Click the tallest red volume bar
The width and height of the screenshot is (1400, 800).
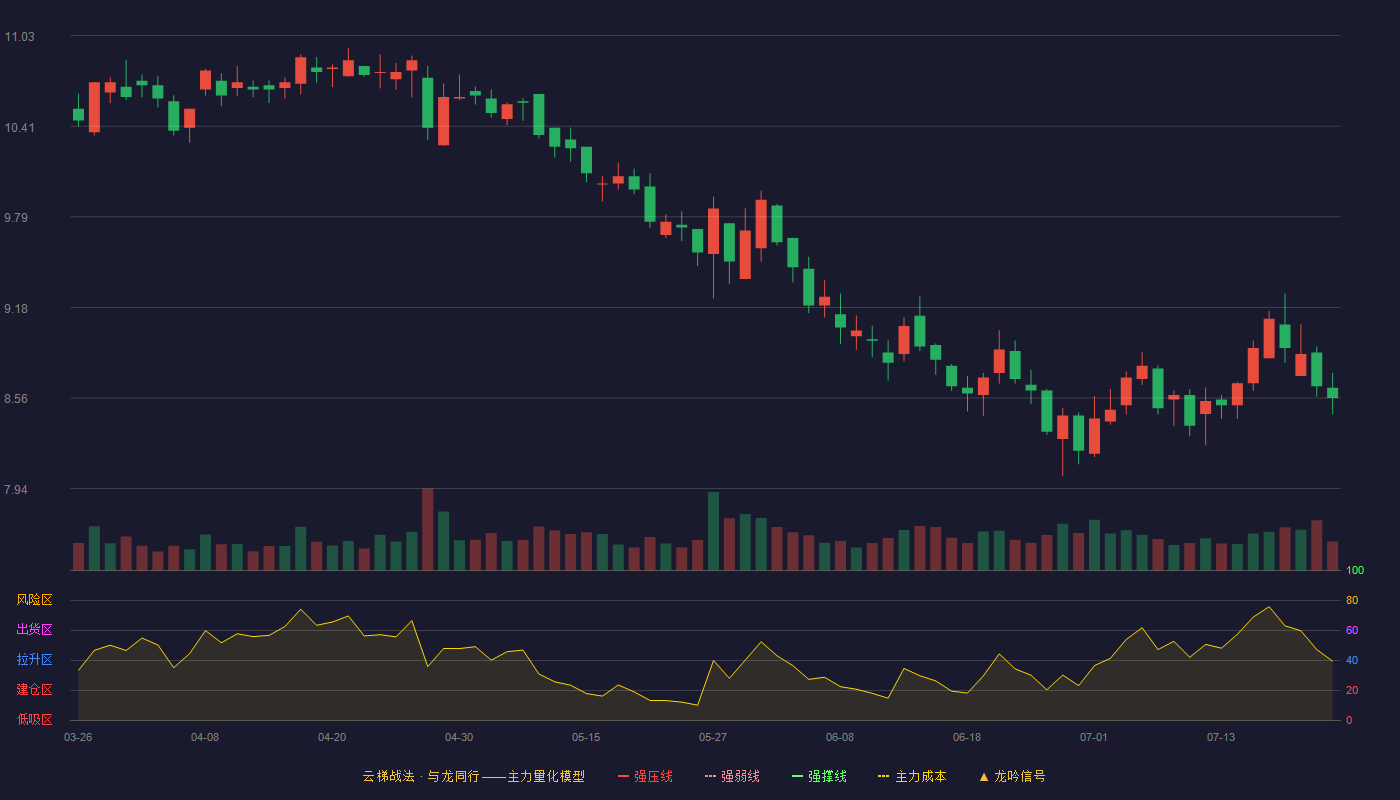427,529
